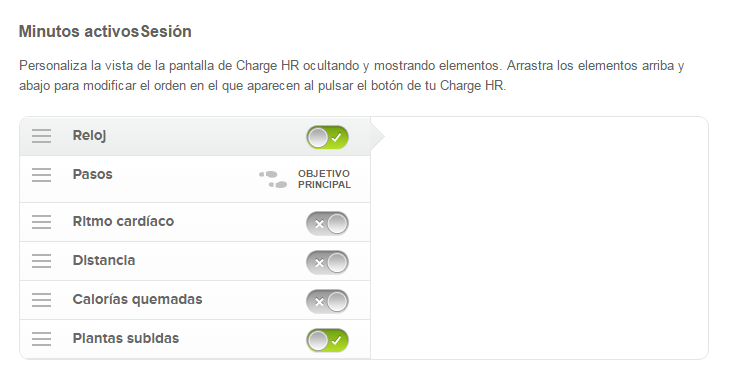This screenshot has width=743, height=387.
Task: Click the Objetivo Principal label
Action: click(x=324, y=179)
